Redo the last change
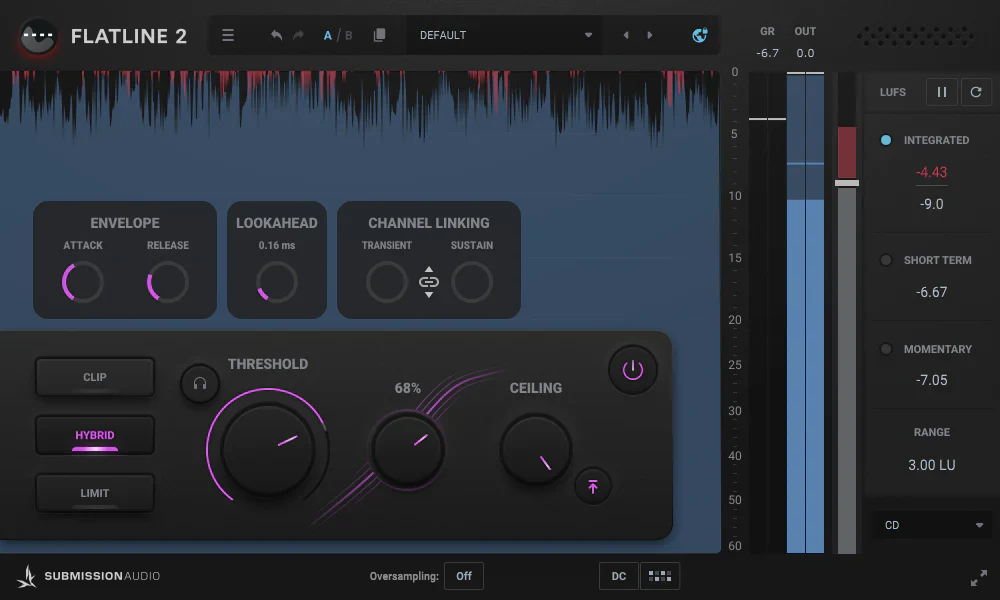 (298, 34)
